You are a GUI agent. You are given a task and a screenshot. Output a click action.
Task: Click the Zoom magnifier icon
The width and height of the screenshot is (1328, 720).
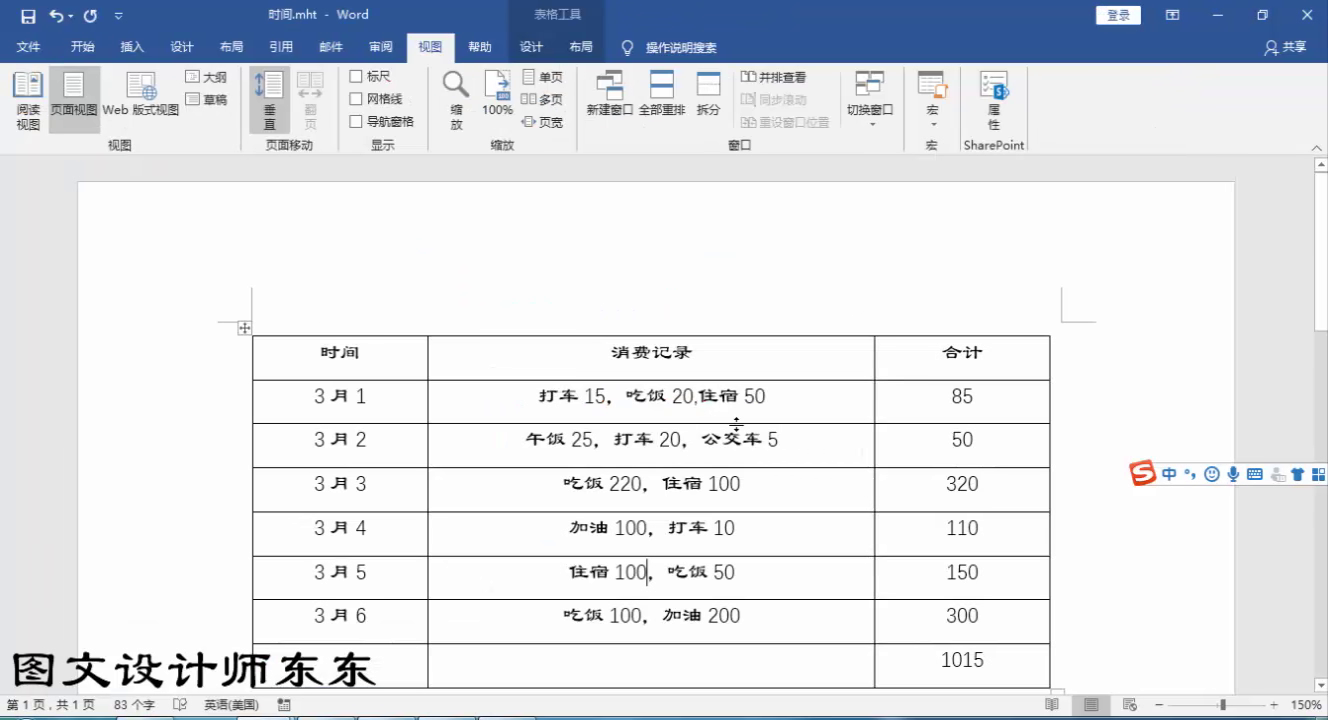point(456,100)
